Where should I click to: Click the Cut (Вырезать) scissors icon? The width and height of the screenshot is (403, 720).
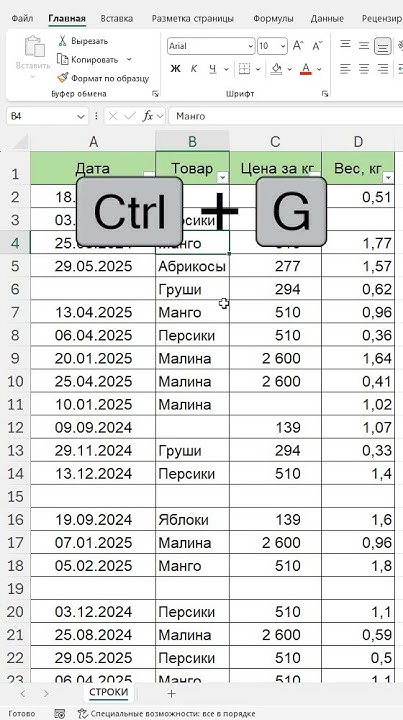tap(62, 41)
